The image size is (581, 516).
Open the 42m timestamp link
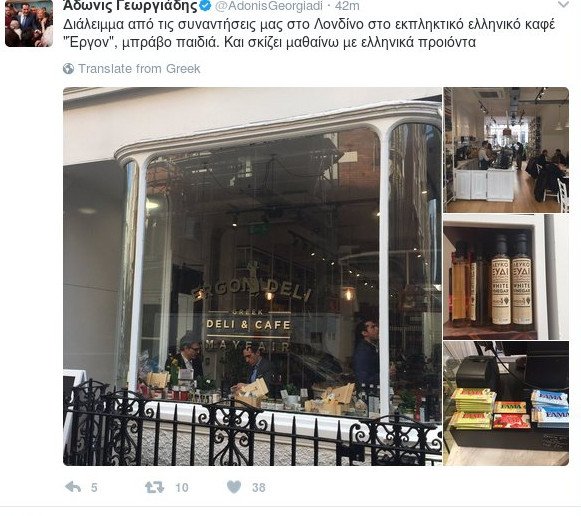pos(347,6)
